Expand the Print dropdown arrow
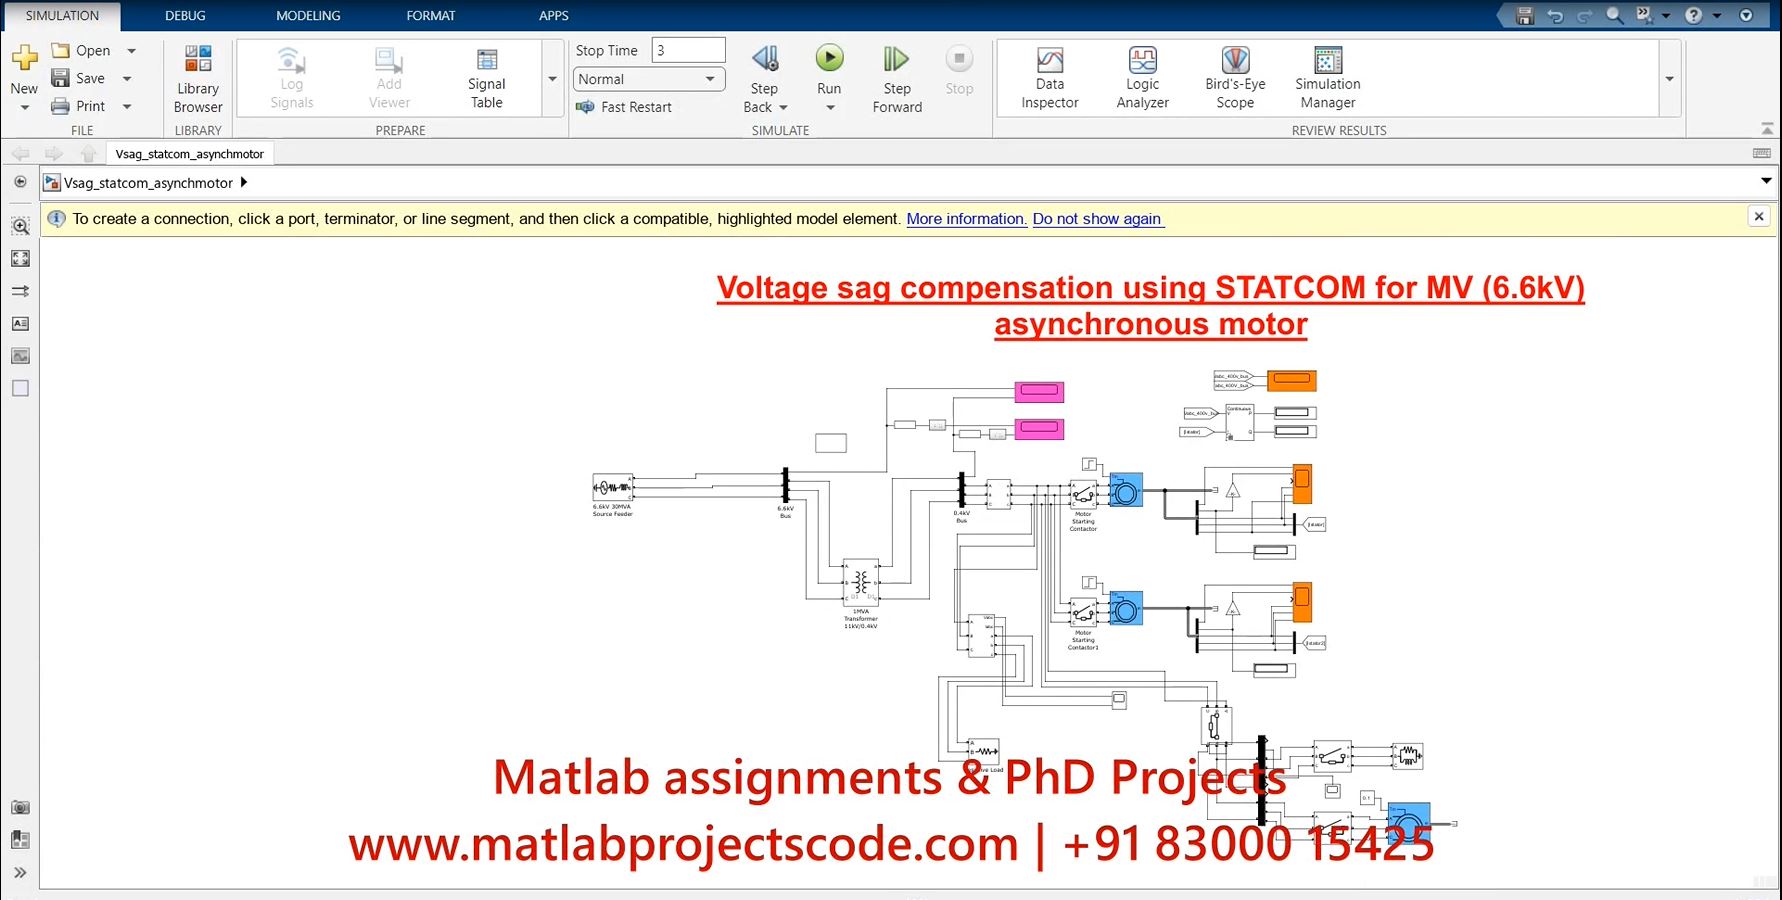Viewport: 1782px width, 900px height. point(127,106)
